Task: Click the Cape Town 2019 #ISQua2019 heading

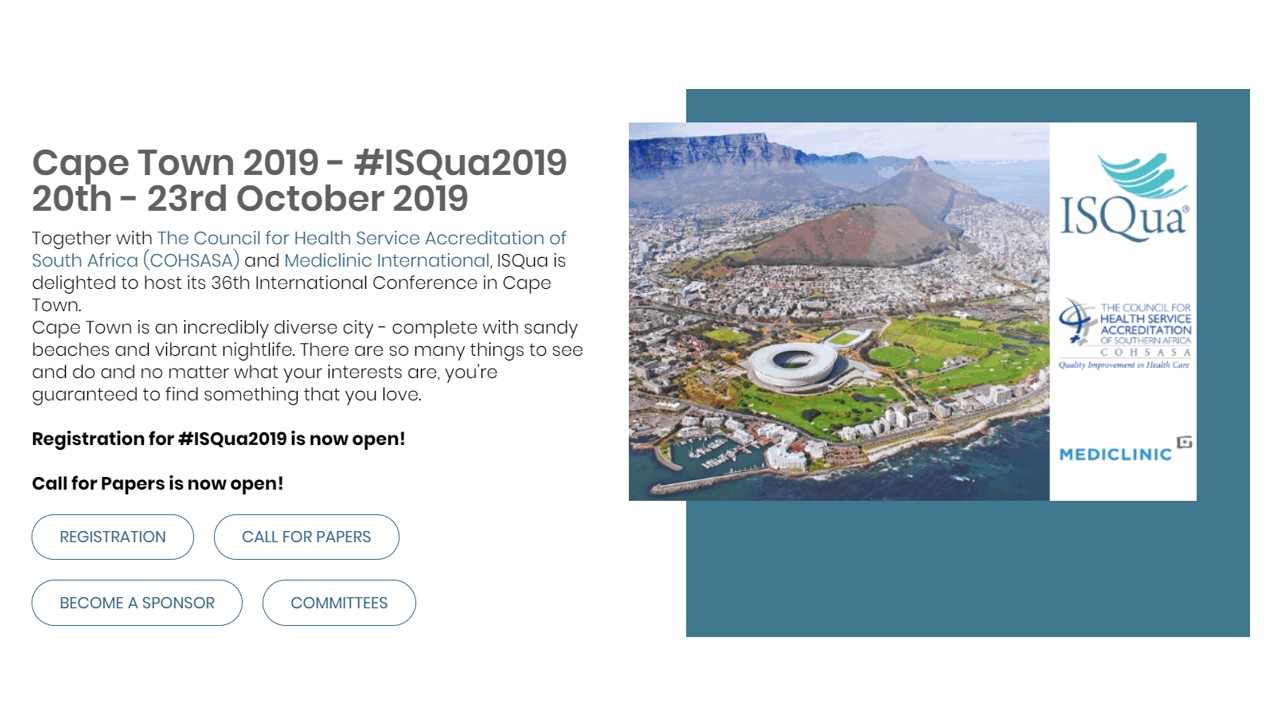Action: click(300, 162)
